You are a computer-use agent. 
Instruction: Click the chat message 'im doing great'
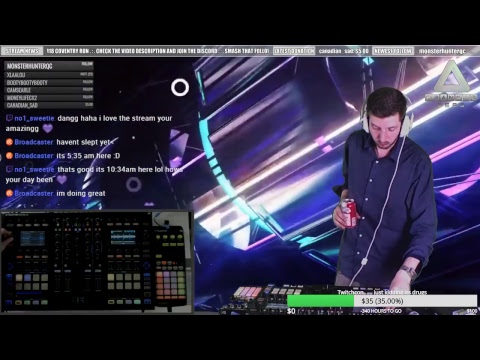[81, 193]
